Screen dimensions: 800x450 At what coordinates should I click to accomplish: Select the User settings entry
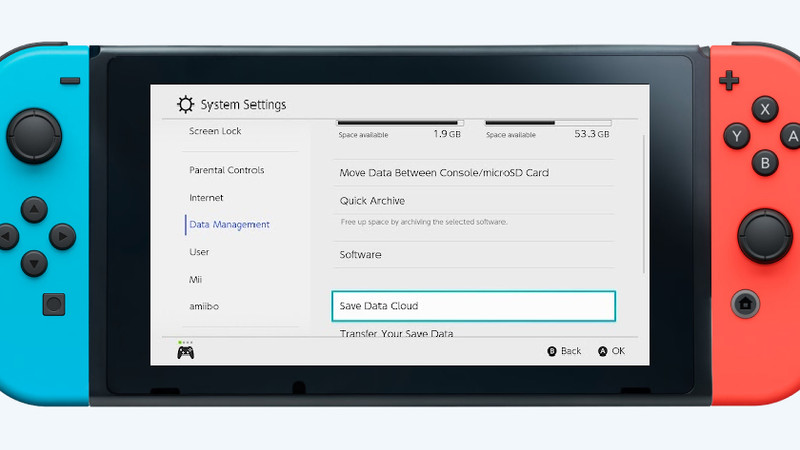pyautogui.click(x=199, y=252)
